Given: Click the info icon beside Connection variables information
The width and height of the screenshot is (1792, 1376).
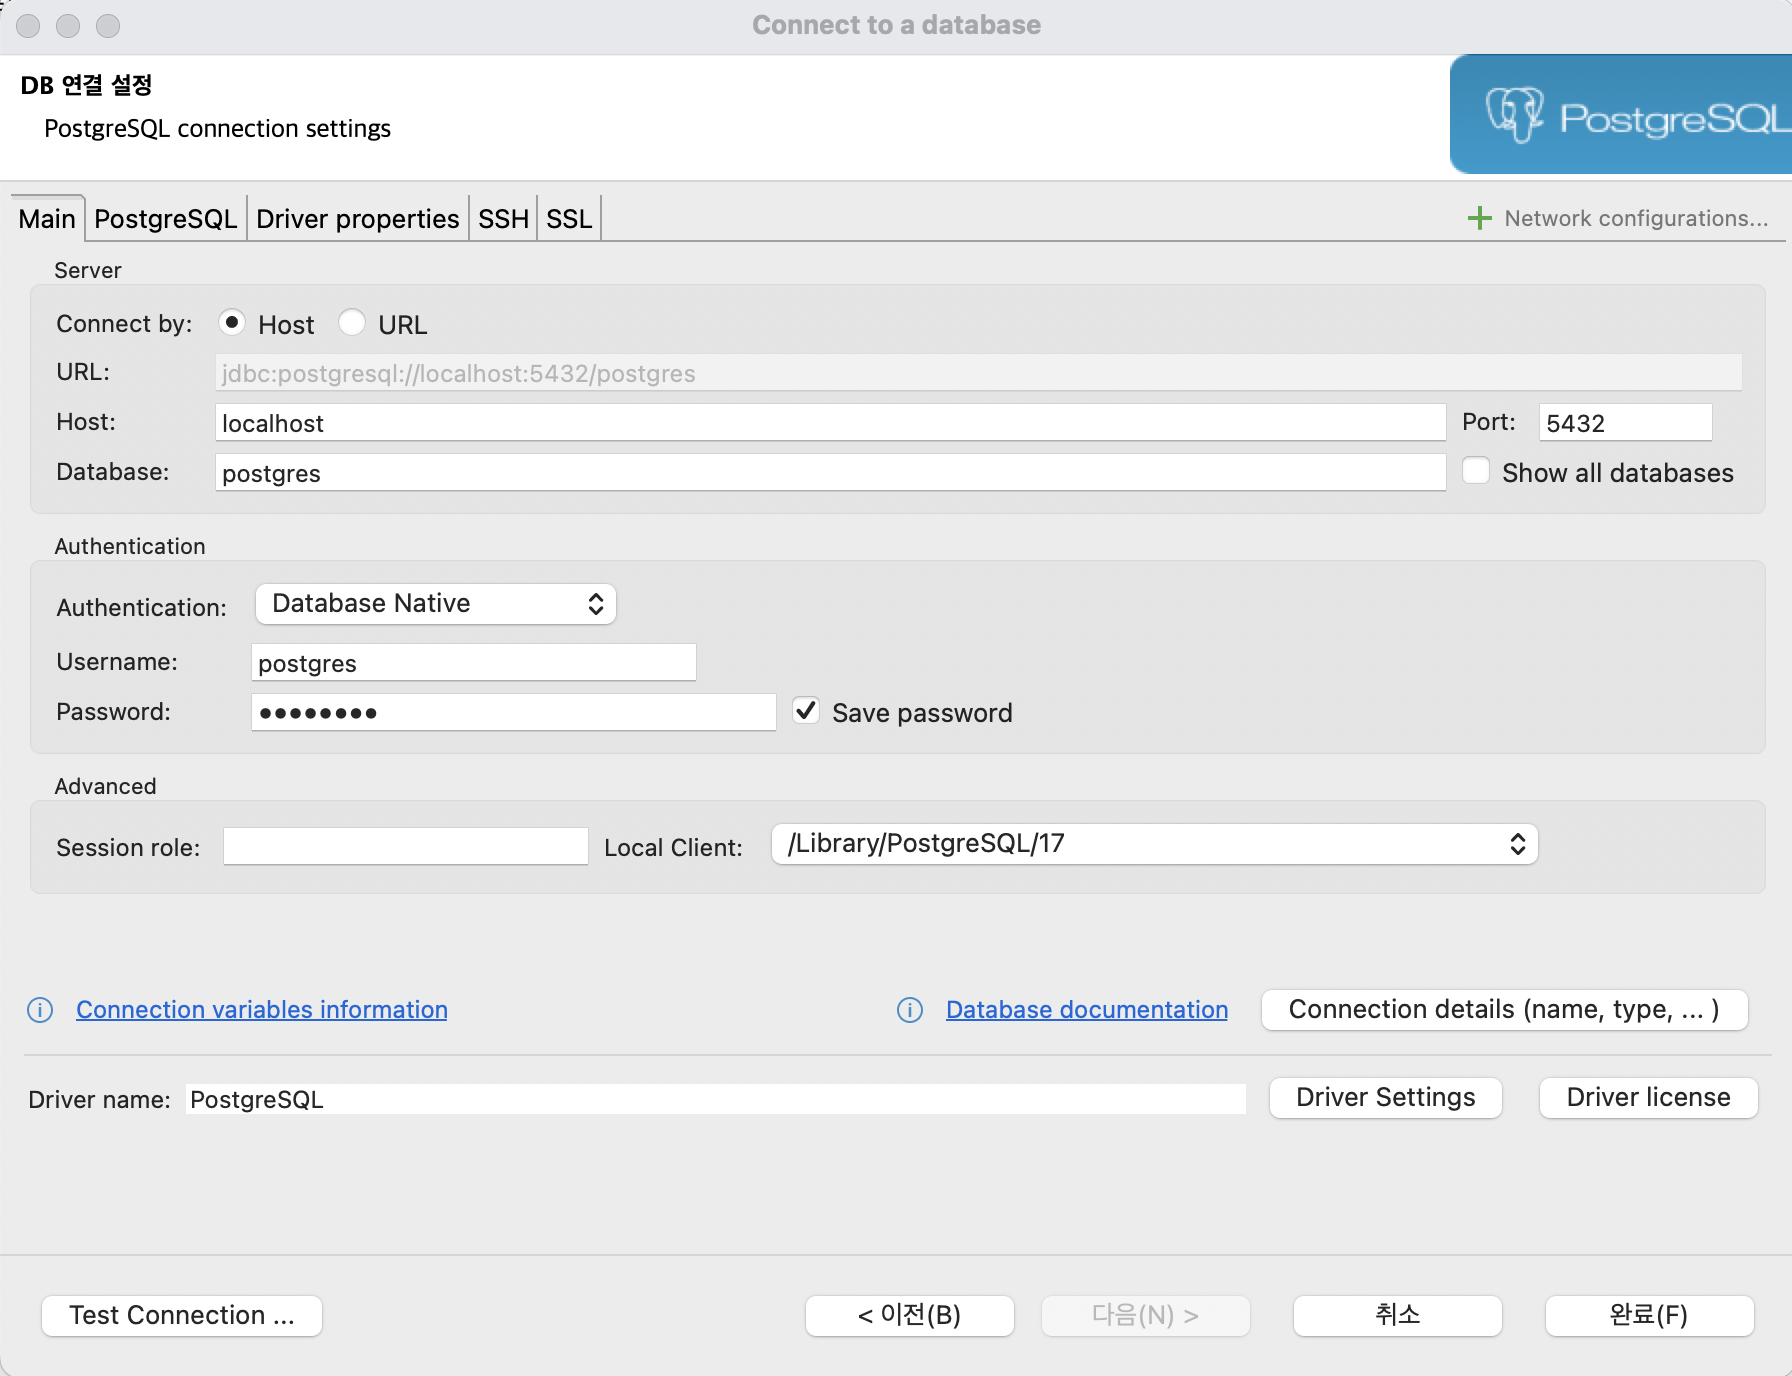Looking at the screenshot, I should pos(40,1010).
